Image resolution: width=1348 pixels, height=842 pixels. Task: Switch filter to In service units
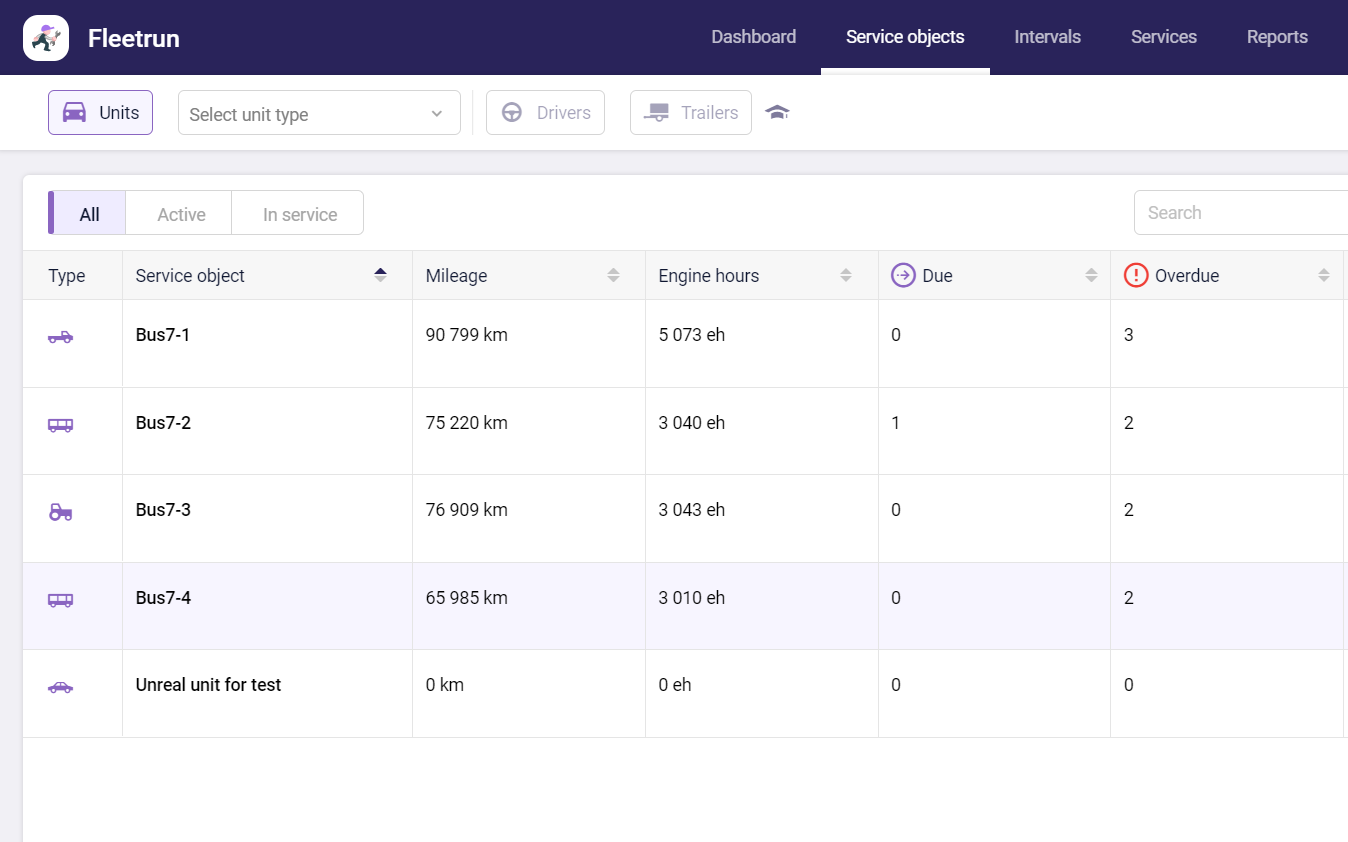(299, 214)
